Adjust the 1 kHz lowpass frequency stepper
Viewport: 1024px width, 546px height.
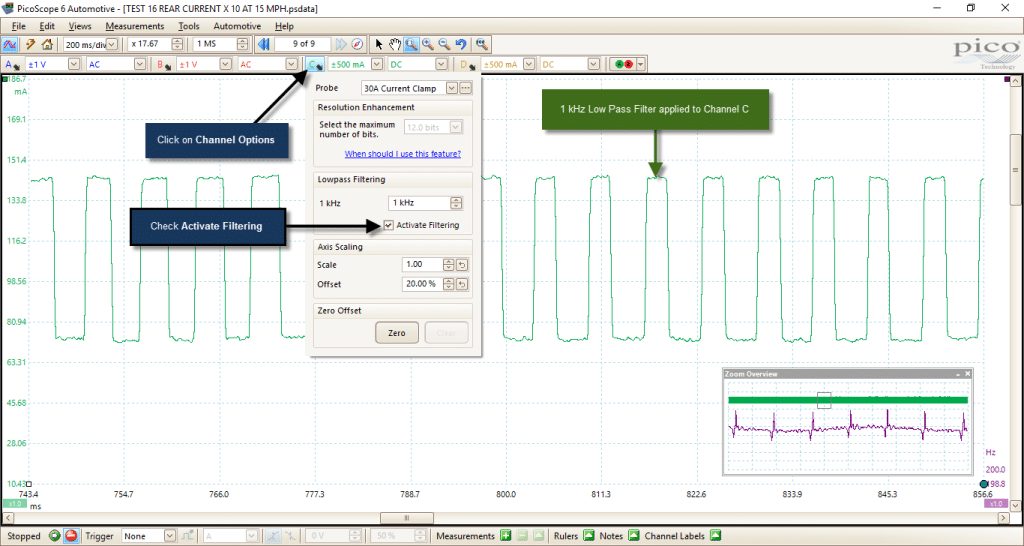point(456,203)
